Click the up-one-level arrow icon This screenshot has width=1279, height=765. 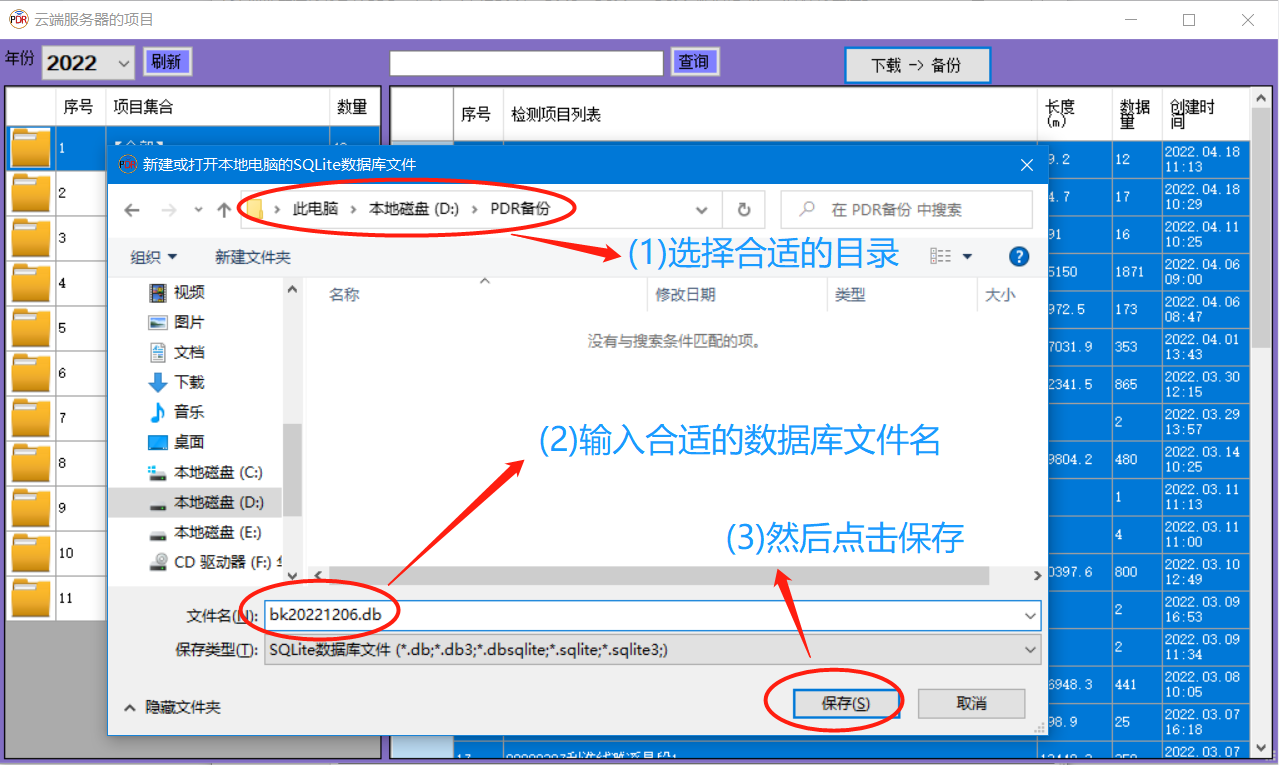click(224, 210)
